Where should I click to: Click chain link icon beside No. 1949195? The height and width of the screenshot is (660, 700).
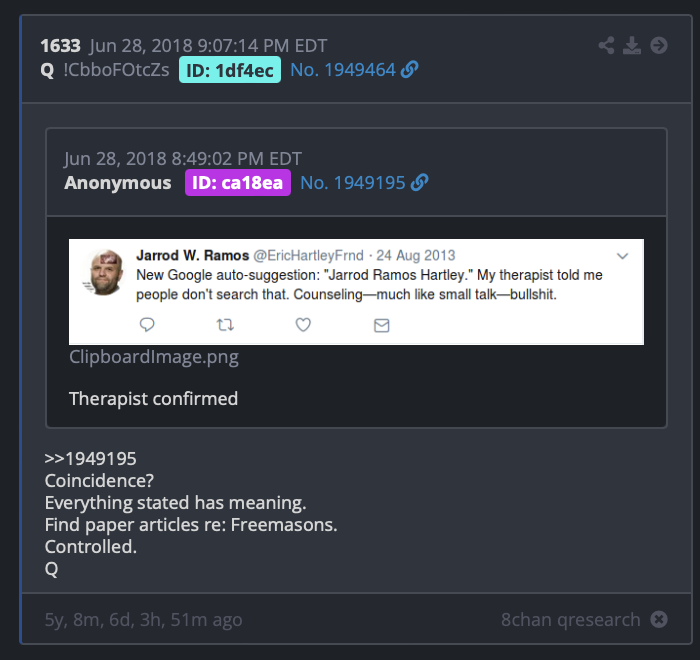click(419, 183)
